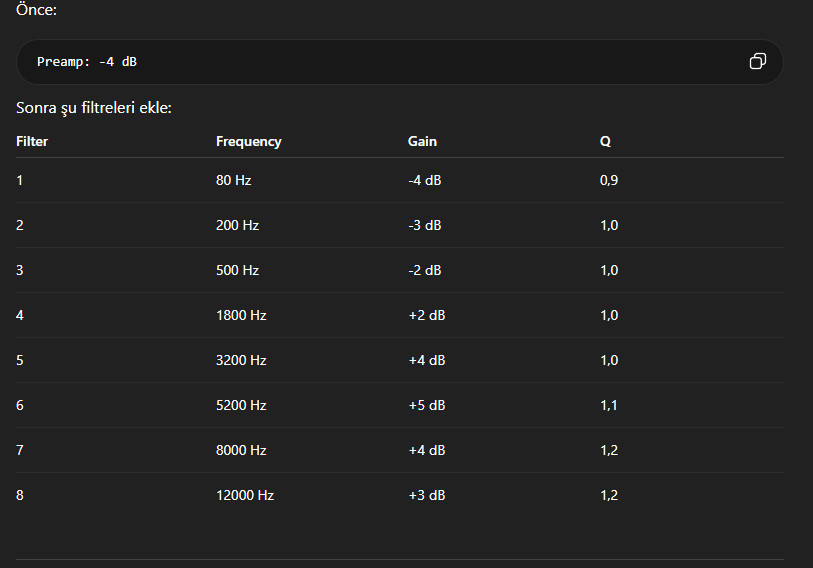813x568 pixels.
Task: Select the Filter column header
Action: coord(32,141)
